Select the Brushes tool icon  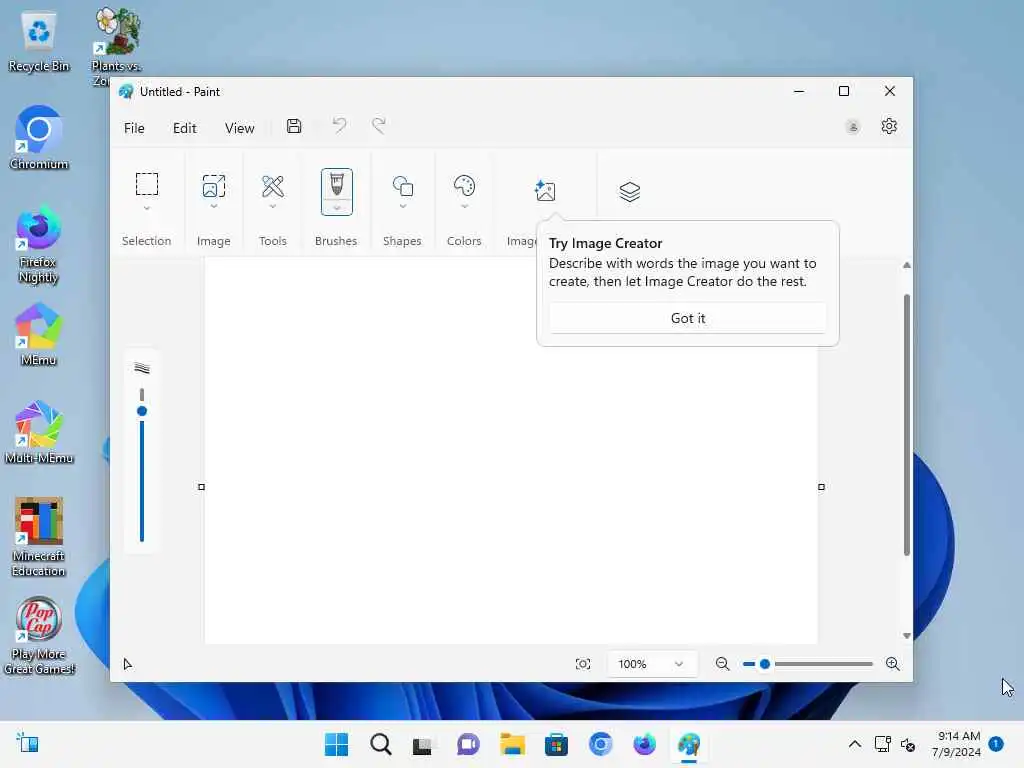pos(336,184)
